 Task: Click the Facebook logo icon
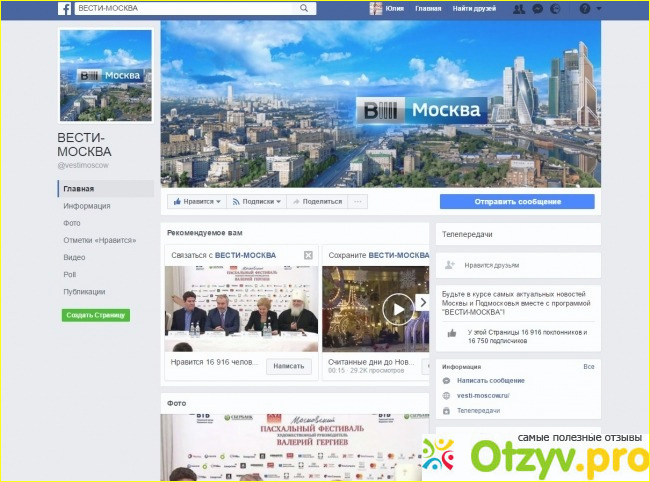pyautogui.click(x=64, y=8)
